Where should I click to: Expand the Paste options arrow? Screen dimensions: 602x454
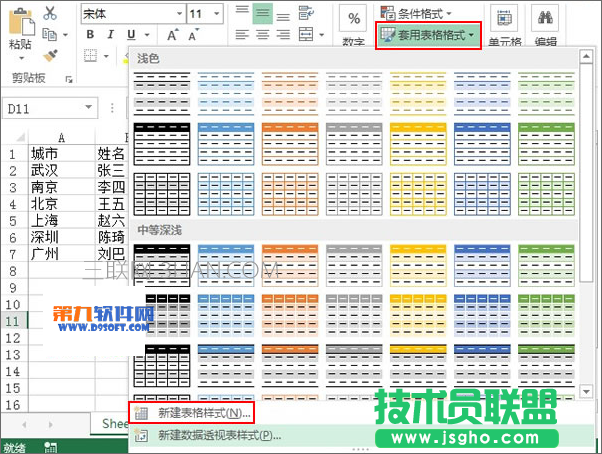22,58
